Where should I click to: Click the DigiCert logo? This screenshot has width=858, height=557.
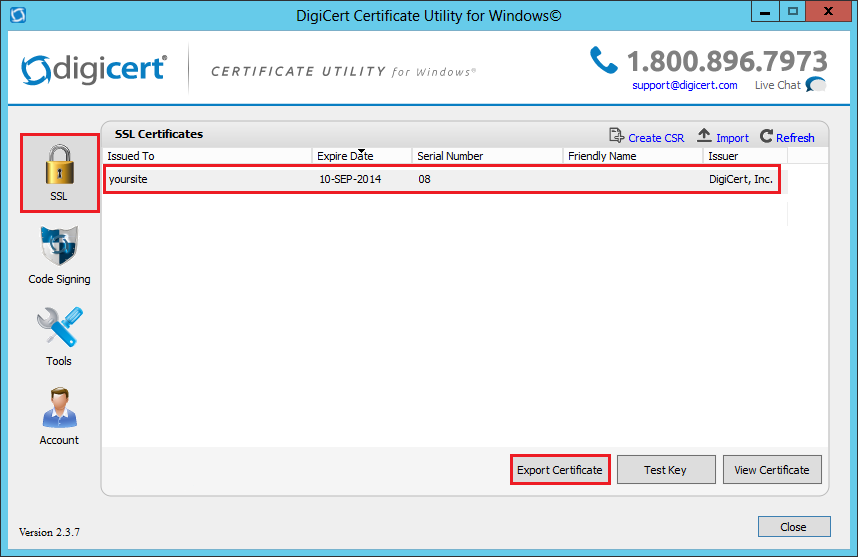pyautogui.click(x=94, y=69)
